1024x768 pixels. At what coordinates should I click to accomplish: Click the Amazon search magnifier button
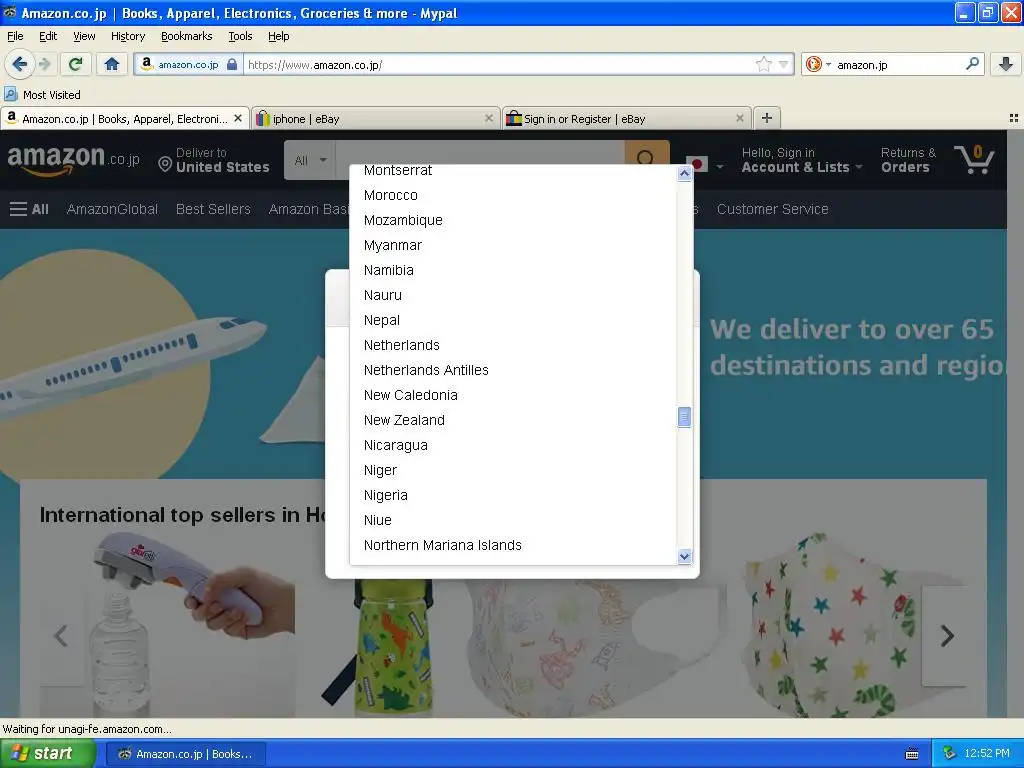point(647,159)
